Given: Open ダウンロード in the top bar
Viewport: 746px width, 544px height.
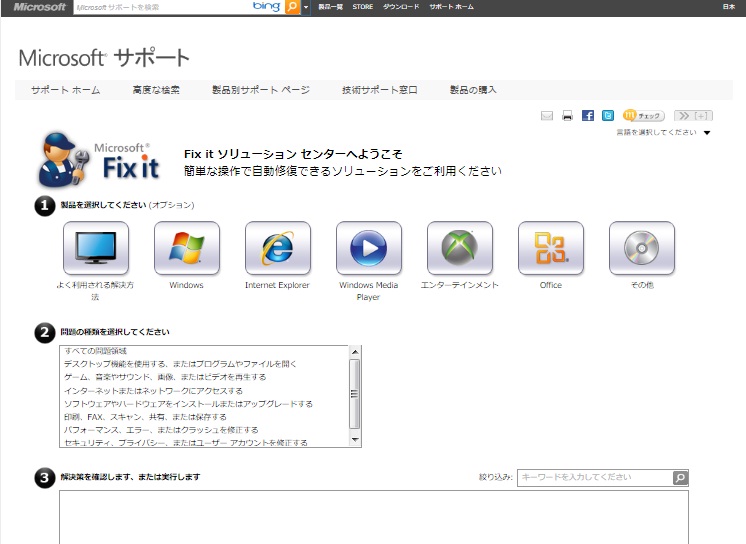Looking at the screenshot, I should 401,7.
